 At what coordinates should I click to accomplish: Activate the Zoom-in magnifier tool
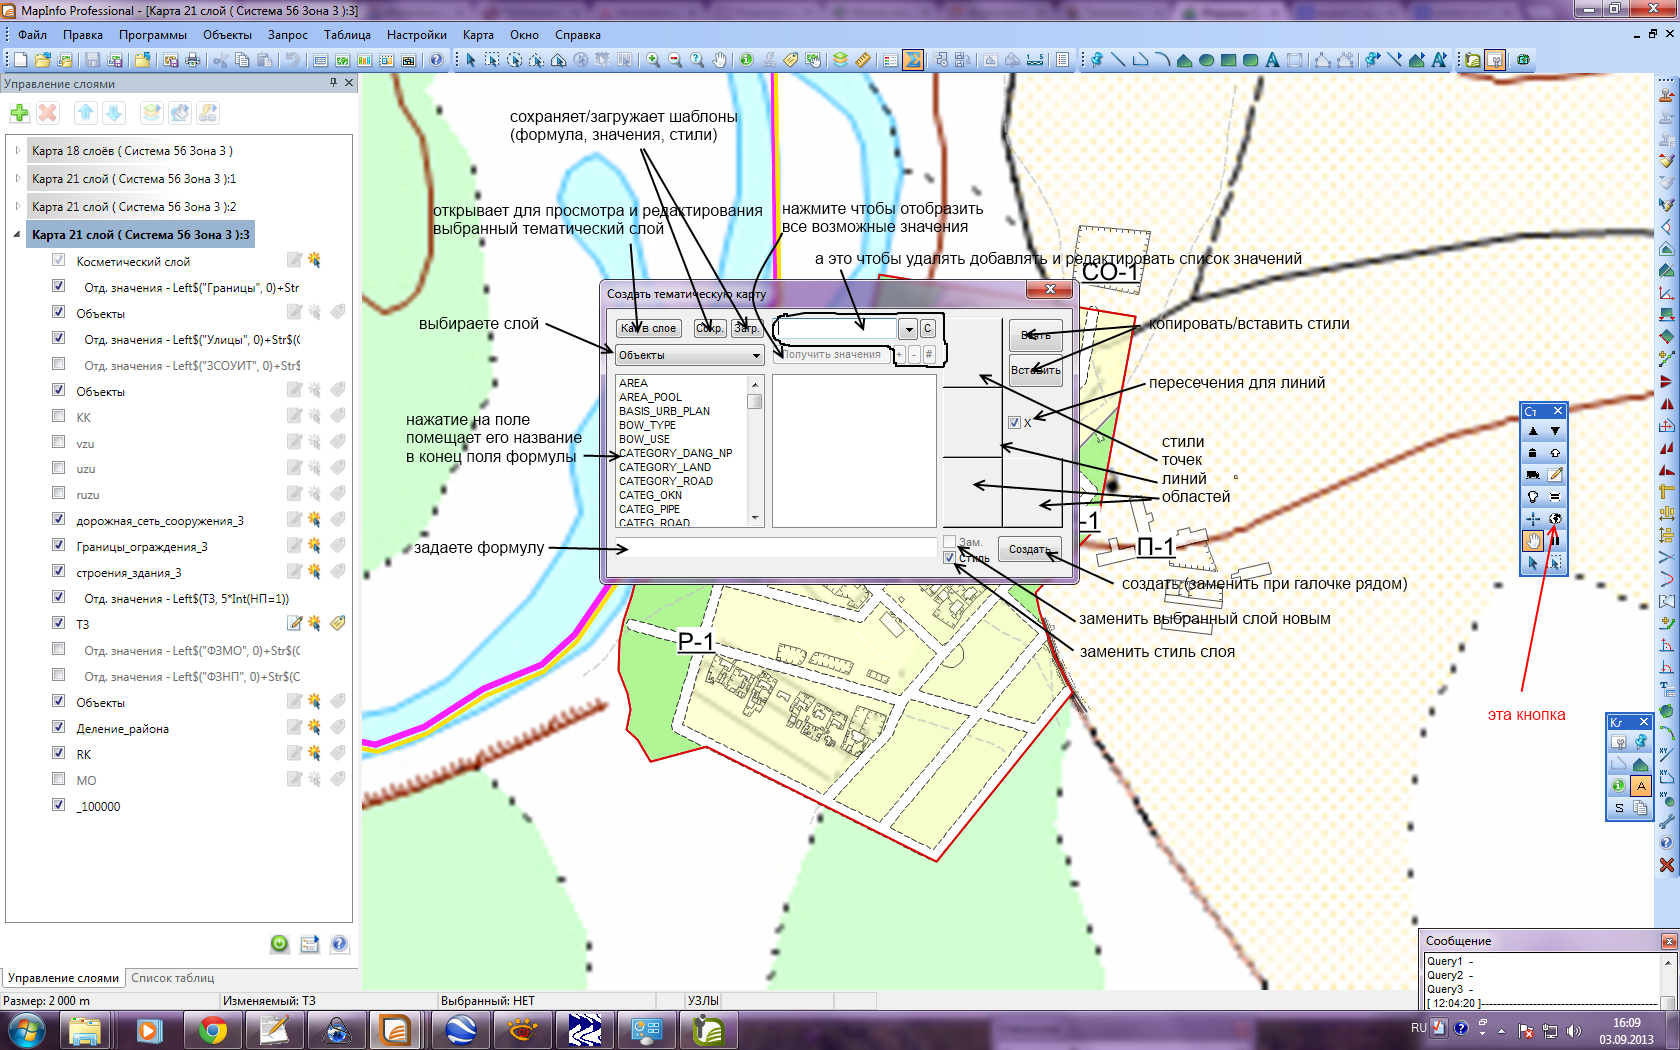[653, 60]
